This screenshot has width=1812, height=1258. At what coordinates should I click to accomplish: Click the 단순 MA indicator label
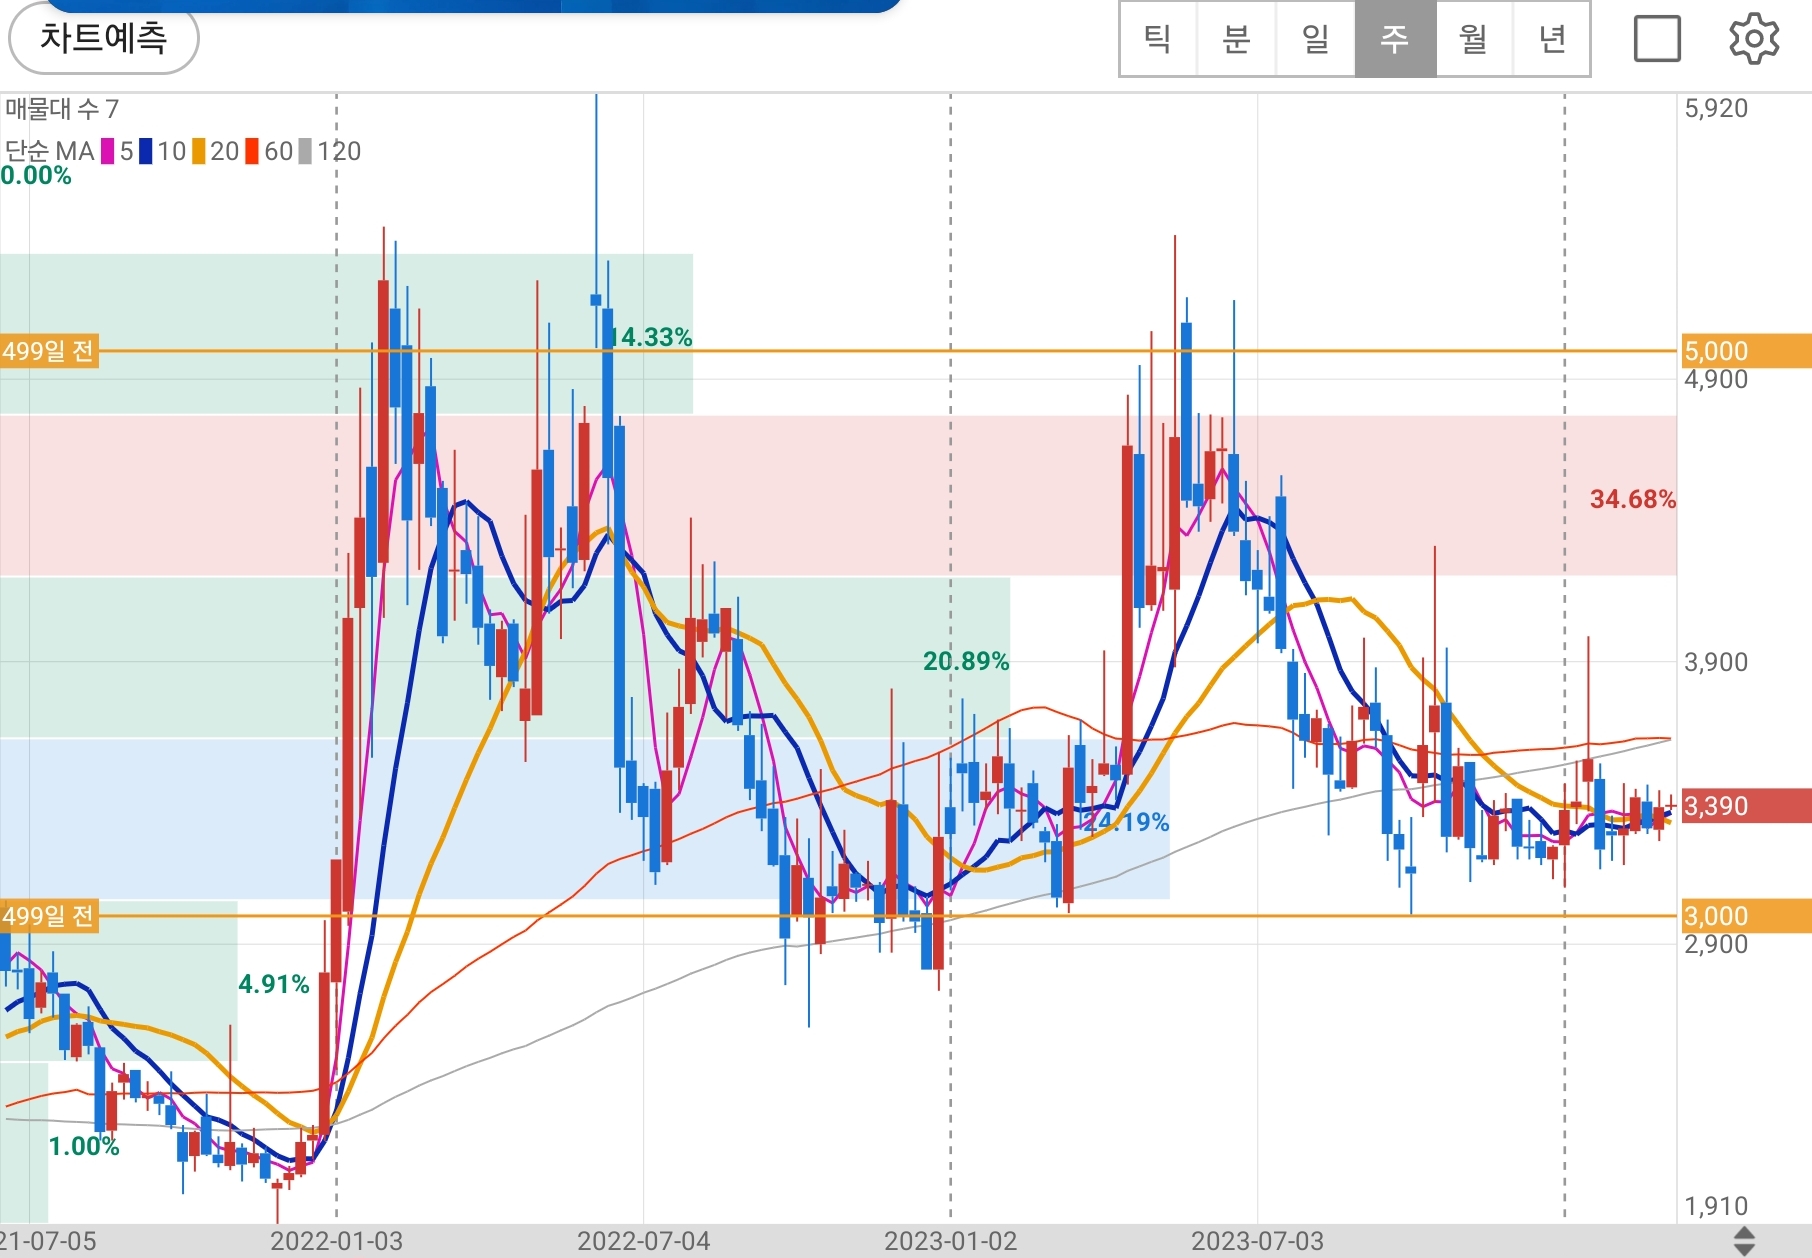(x=49, y=151)
